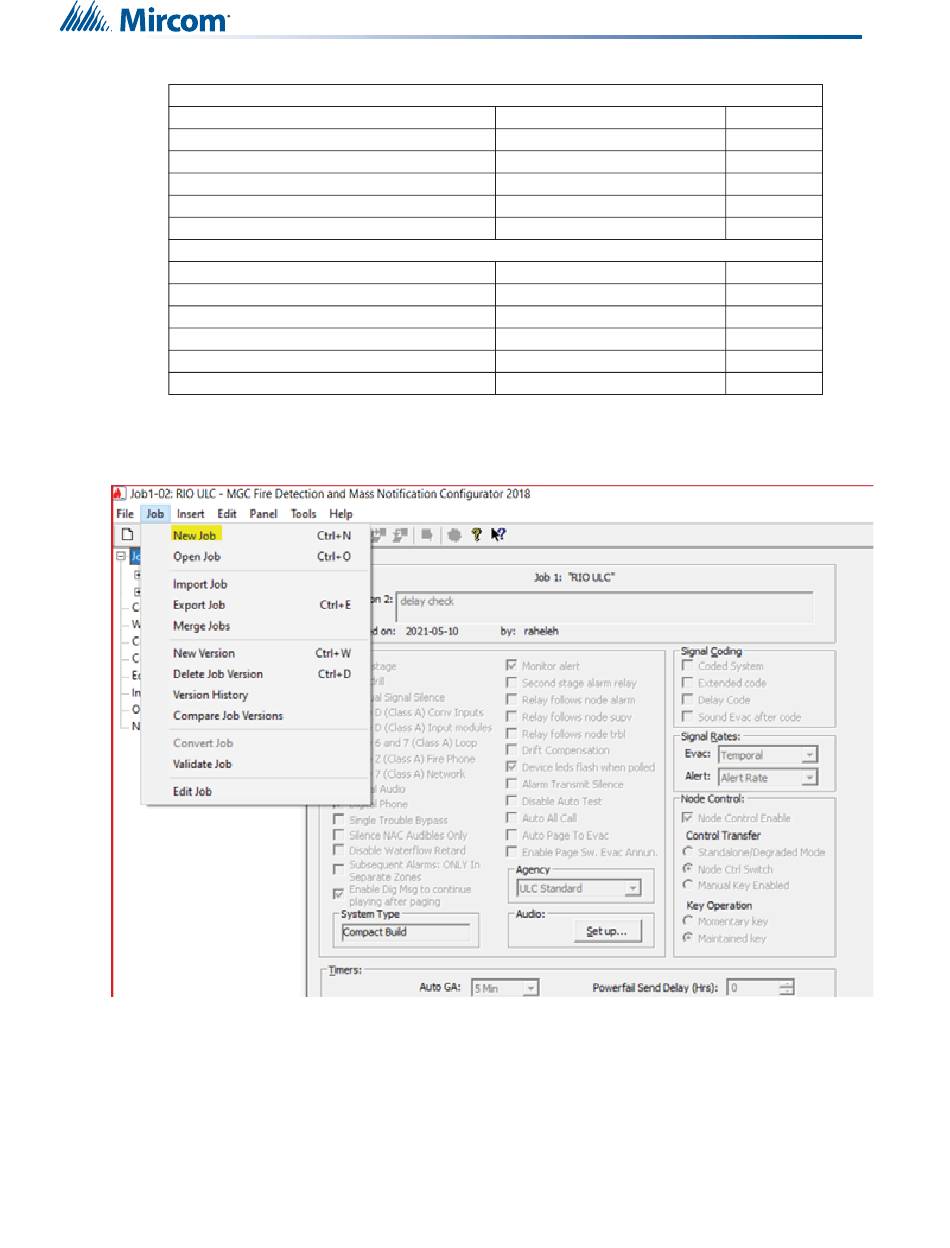Viewport: 950px width, 1248px height.
Task: Select Maintained key radio button
Action: [x=687, y=939]
